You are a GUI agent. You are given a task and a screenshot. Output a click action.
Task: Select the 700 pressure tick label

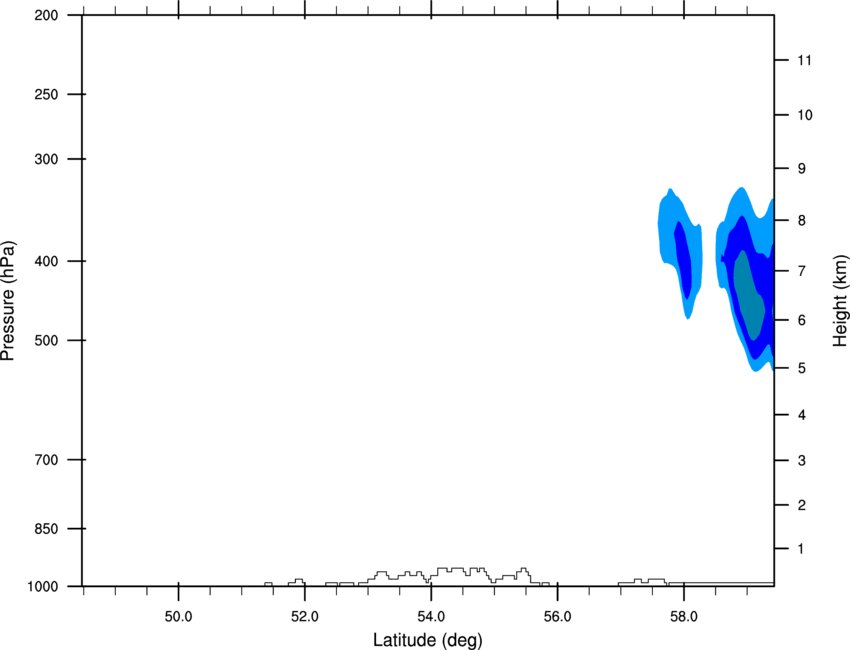46,460
